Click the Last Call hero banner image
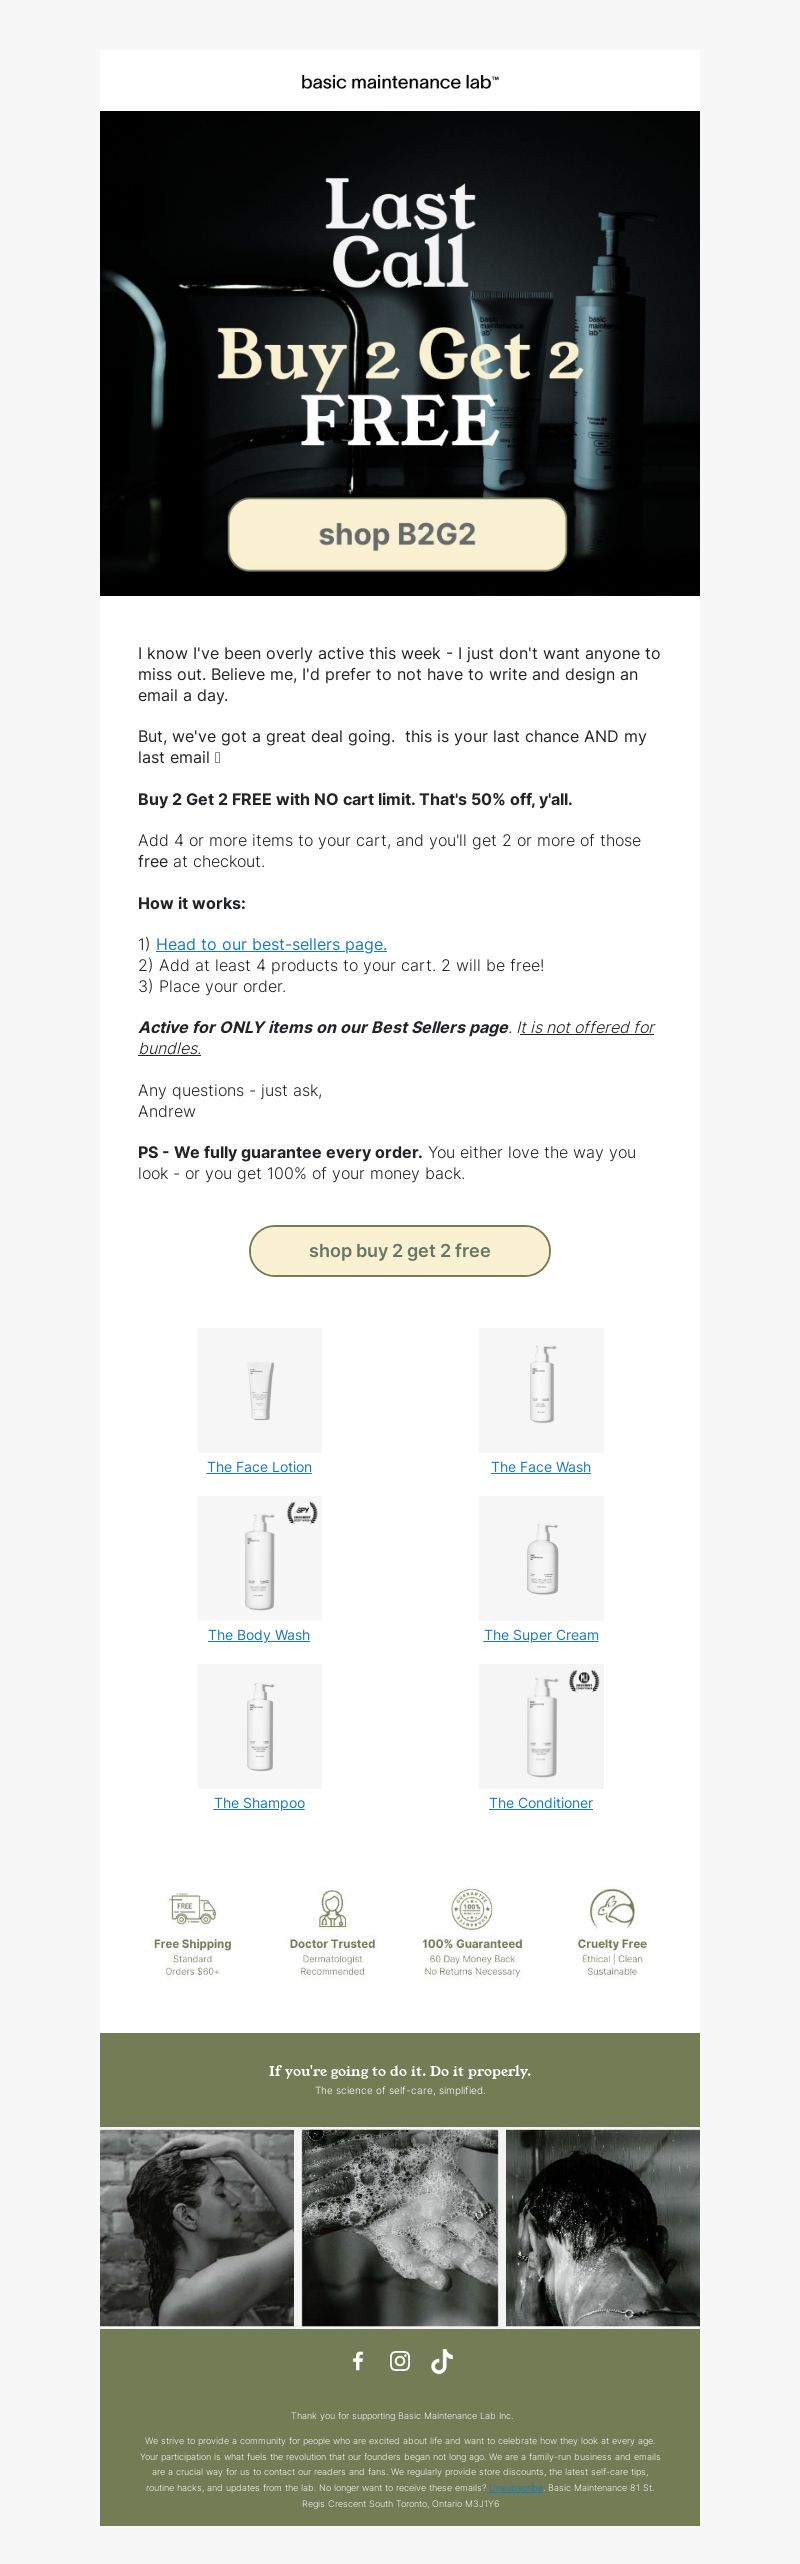This screenshot has height=2564, width=800. tap(400, 353)
